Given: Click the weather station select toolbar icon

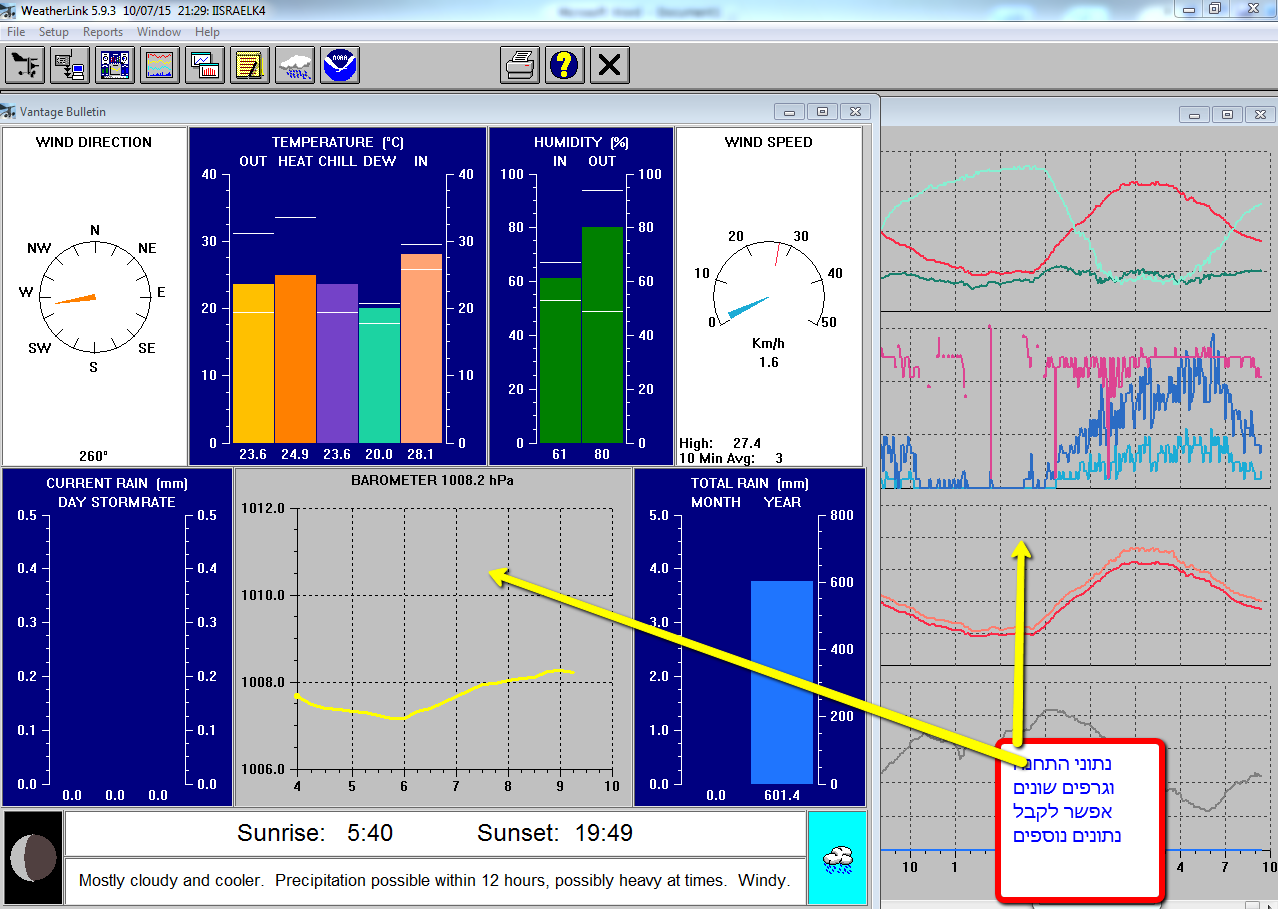Looking at the screenshot, I should pos(25,66).
